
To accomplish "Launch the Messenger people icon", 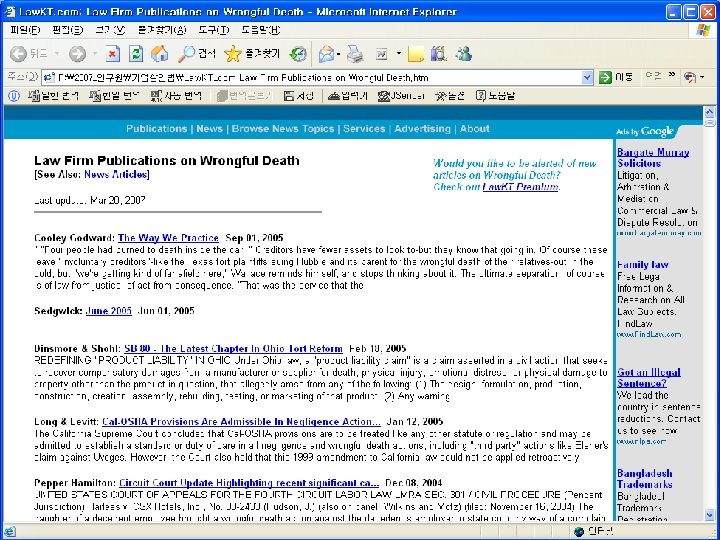I will [463, 54].
